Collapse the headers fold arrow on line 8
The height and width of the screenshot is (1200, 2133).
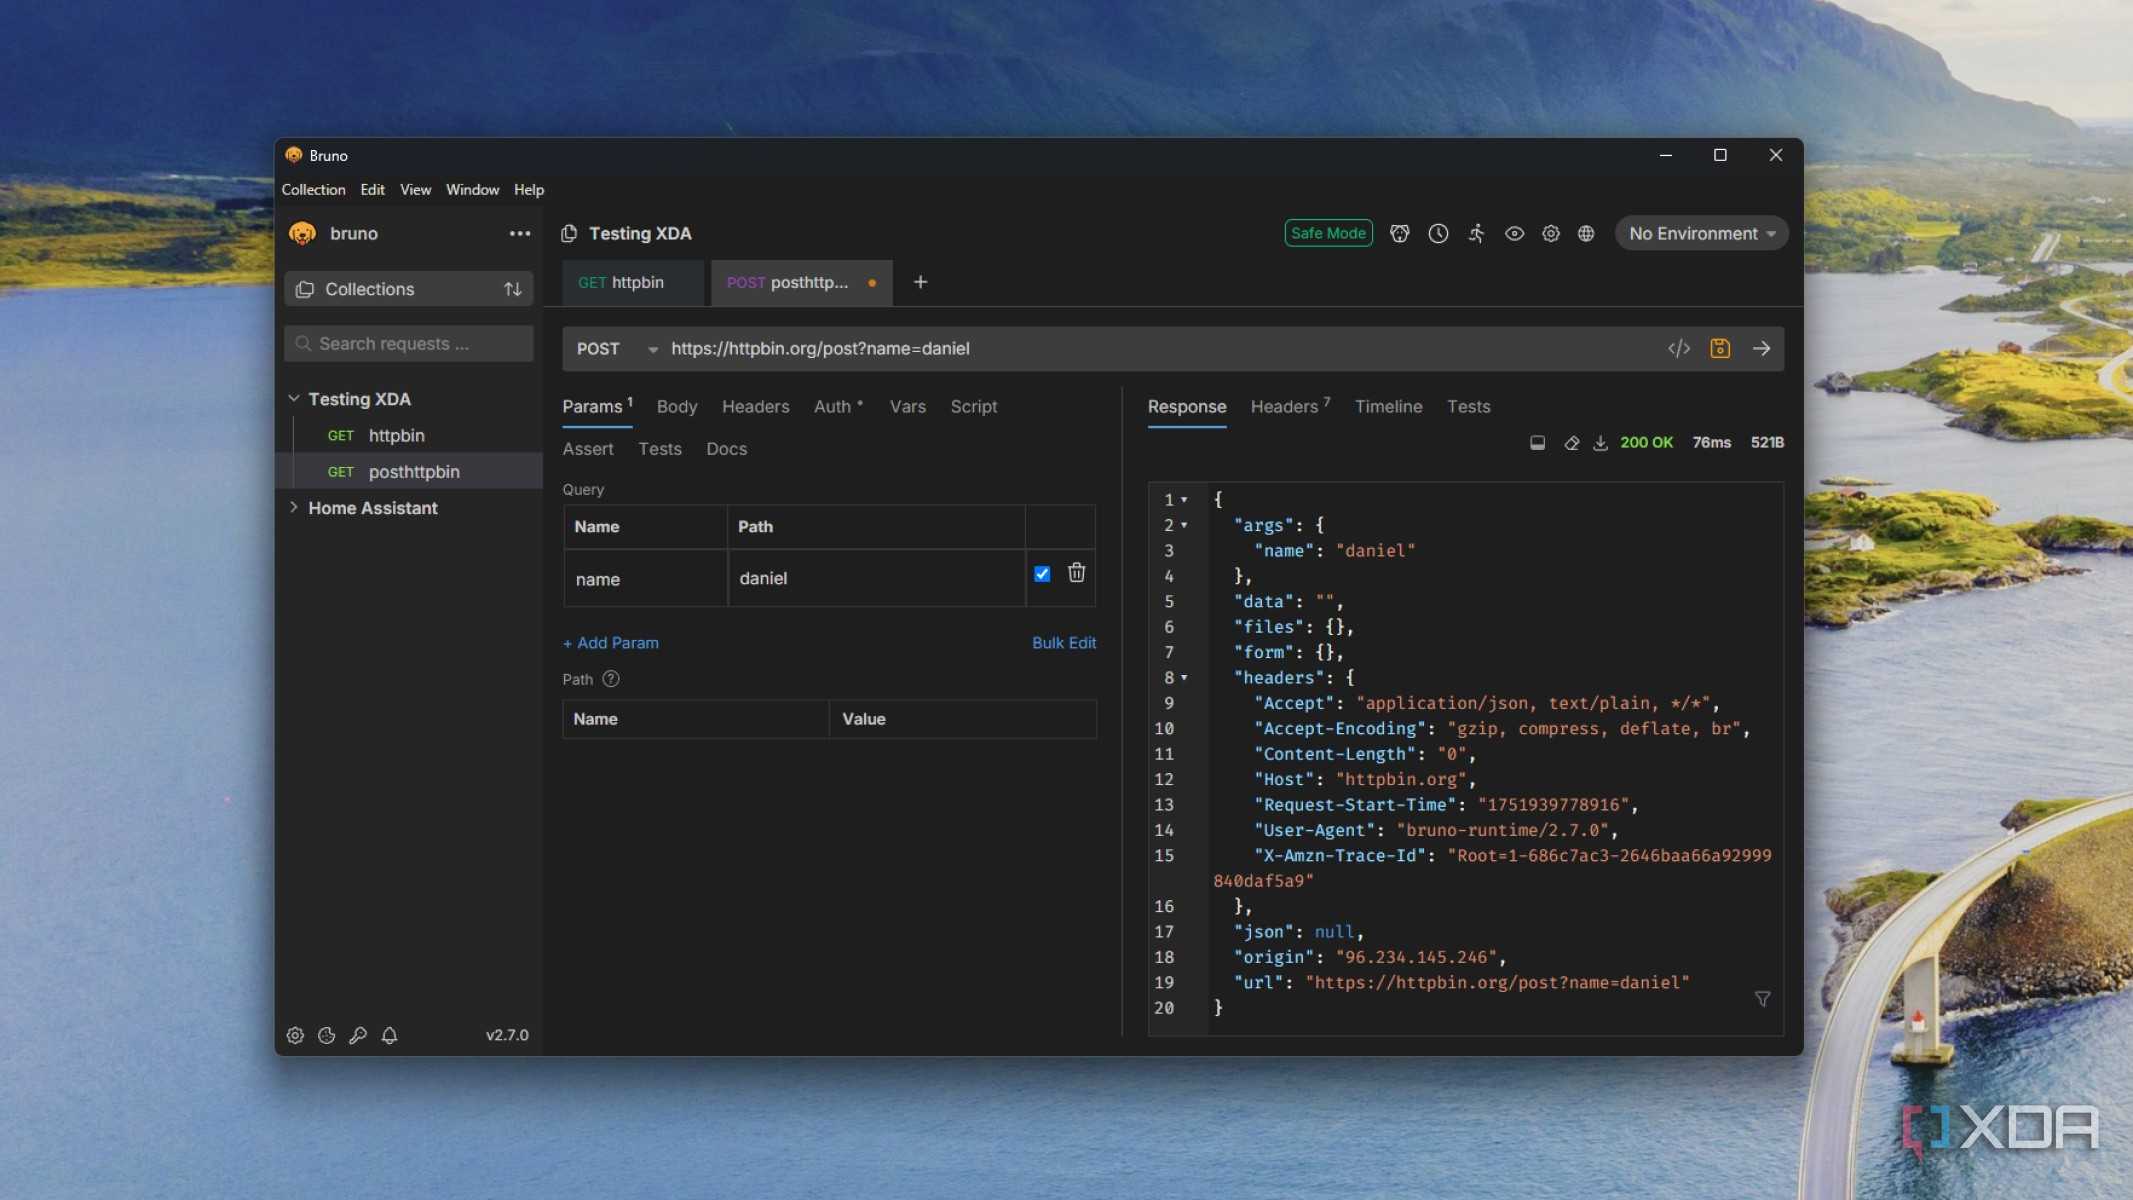pyautogui.click(x=1184, y=677)
